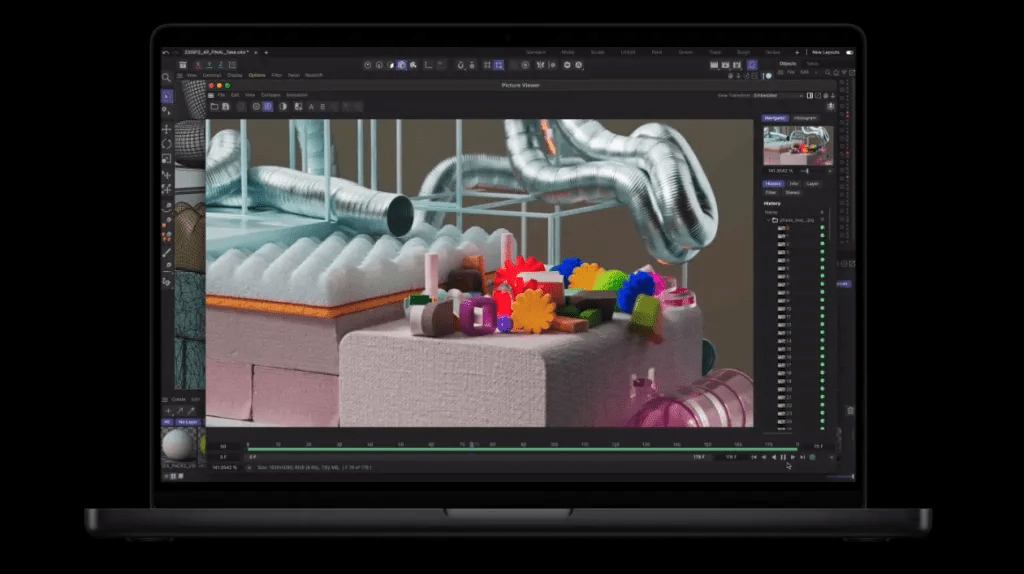Open the Picture Viewer File menu
This screenshot has height=574, width=1024.
click(221, 95)
